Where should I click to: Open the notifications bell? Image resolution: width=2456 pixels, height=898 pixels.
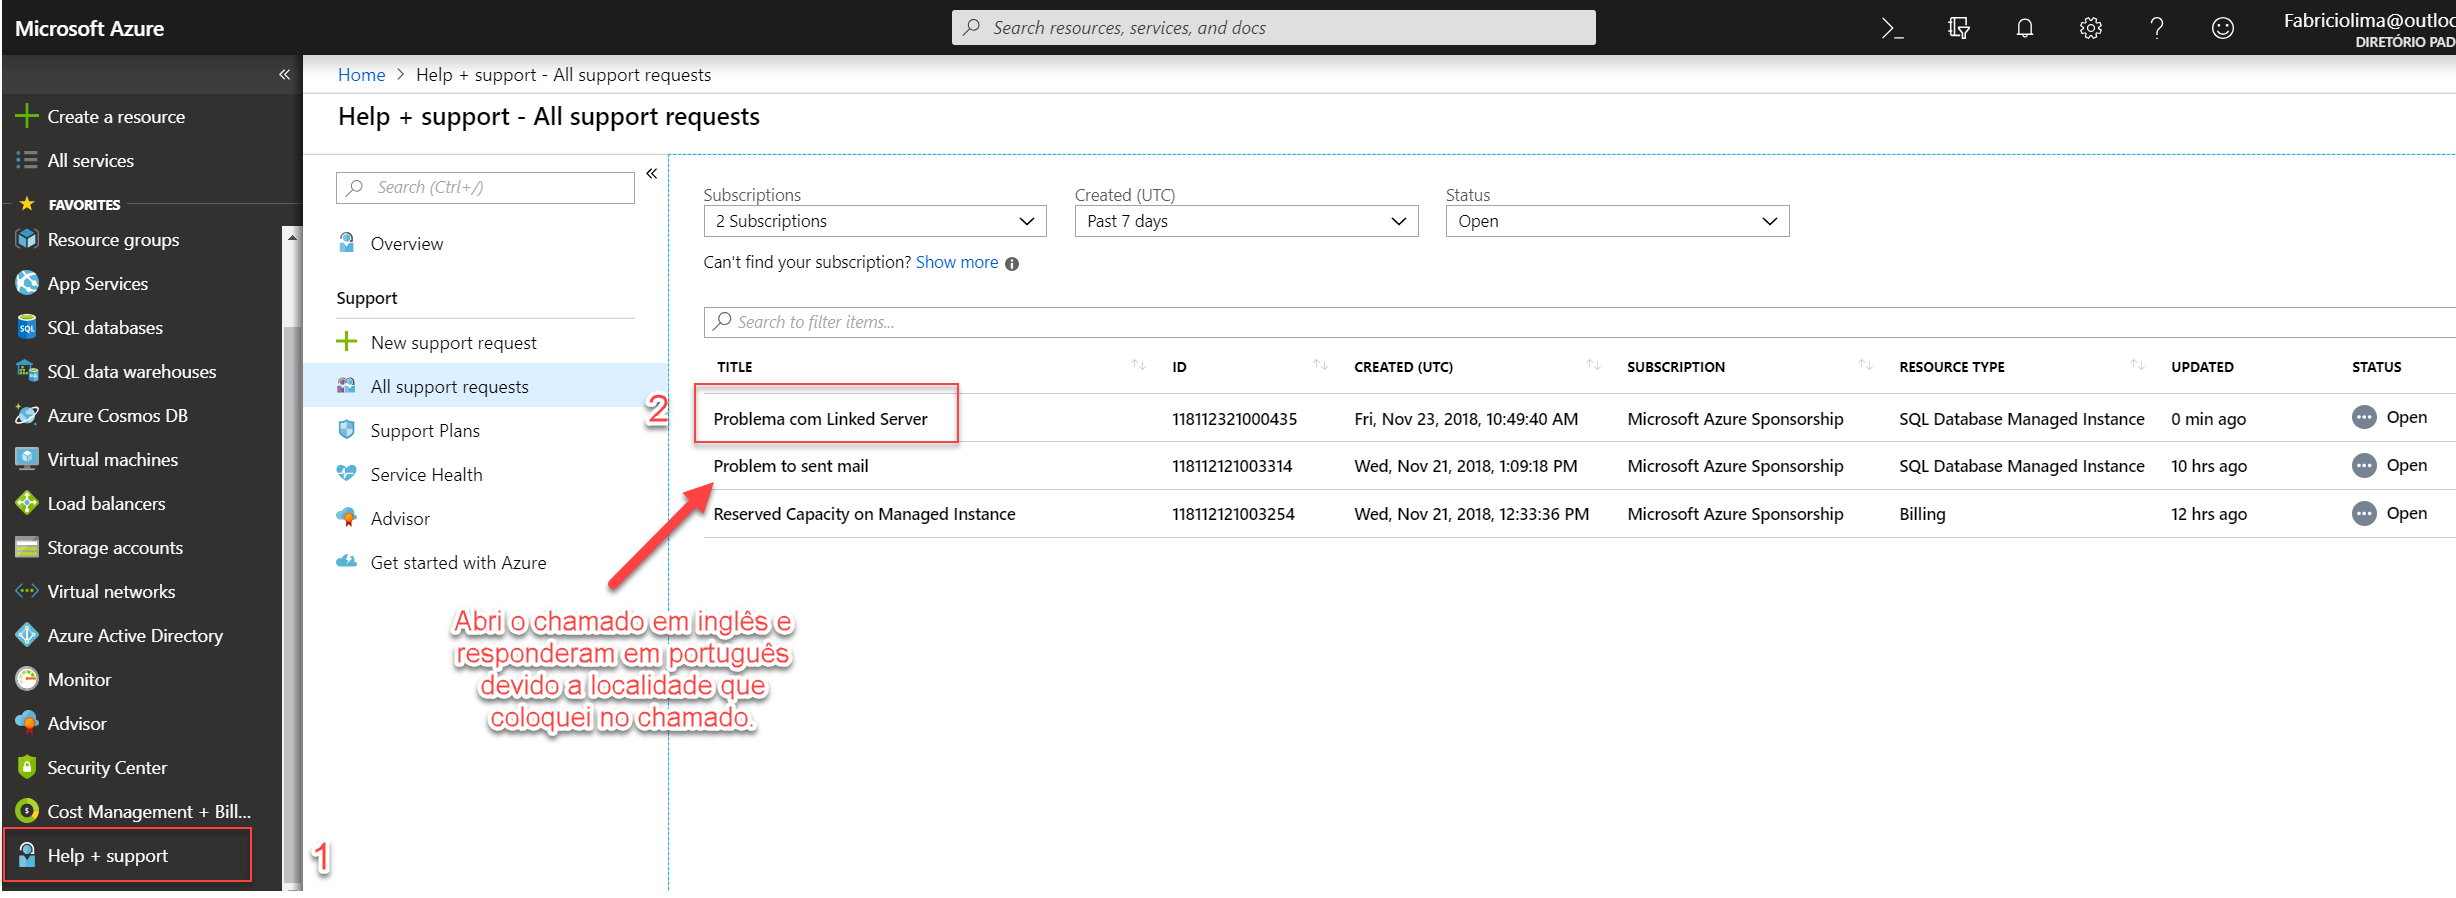point(2024,28)
